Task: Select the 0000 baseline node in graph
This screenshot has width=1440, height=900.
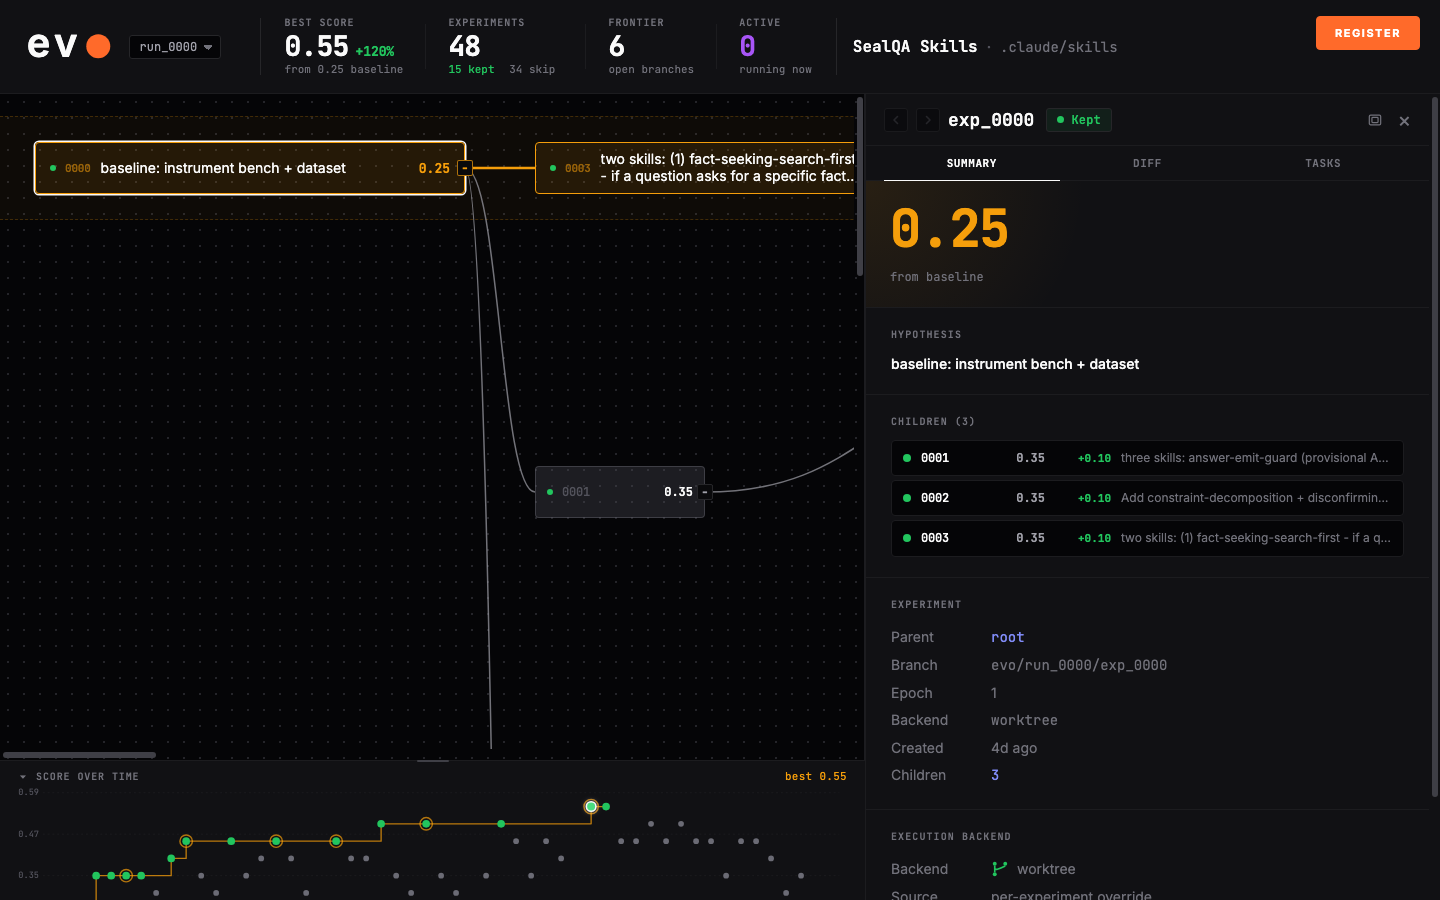Action: pos(249,168)
